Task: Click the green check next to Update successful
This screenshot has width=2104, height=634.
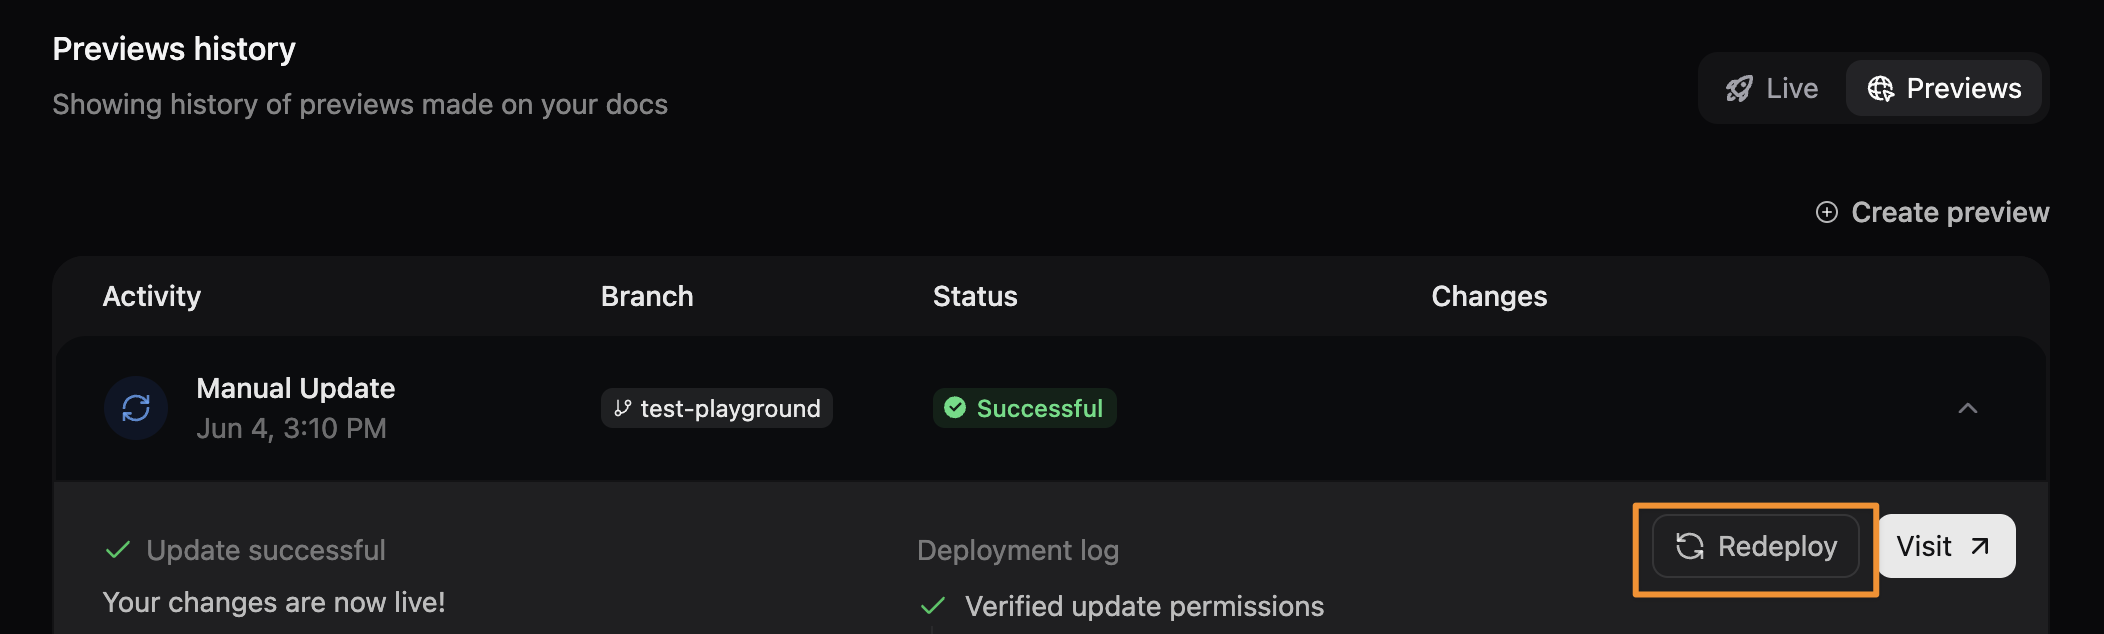Action: coord(117,548)
